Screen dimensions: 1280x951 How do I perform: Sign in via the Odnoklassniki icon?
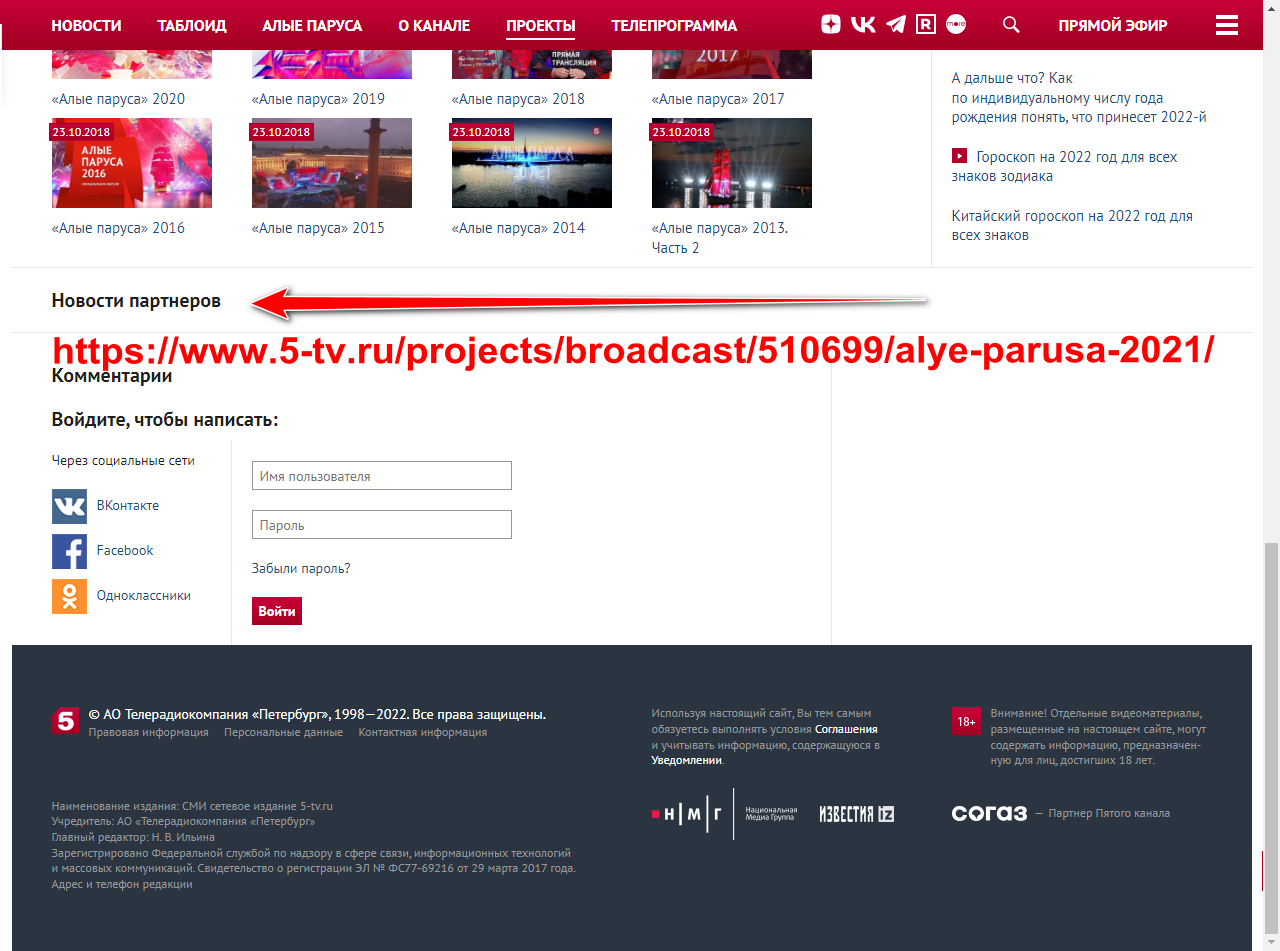tap(68, 595)
